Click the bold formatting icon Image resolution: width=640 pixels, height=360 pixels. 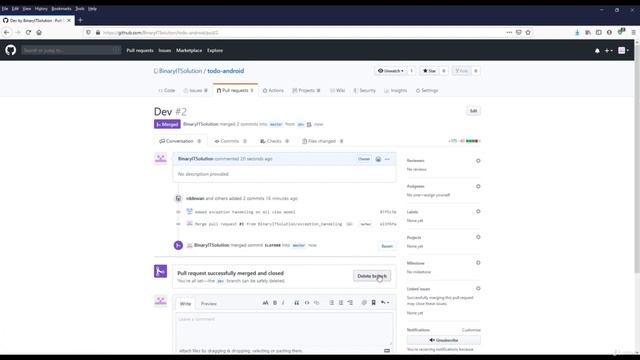(x=275, y=303)
